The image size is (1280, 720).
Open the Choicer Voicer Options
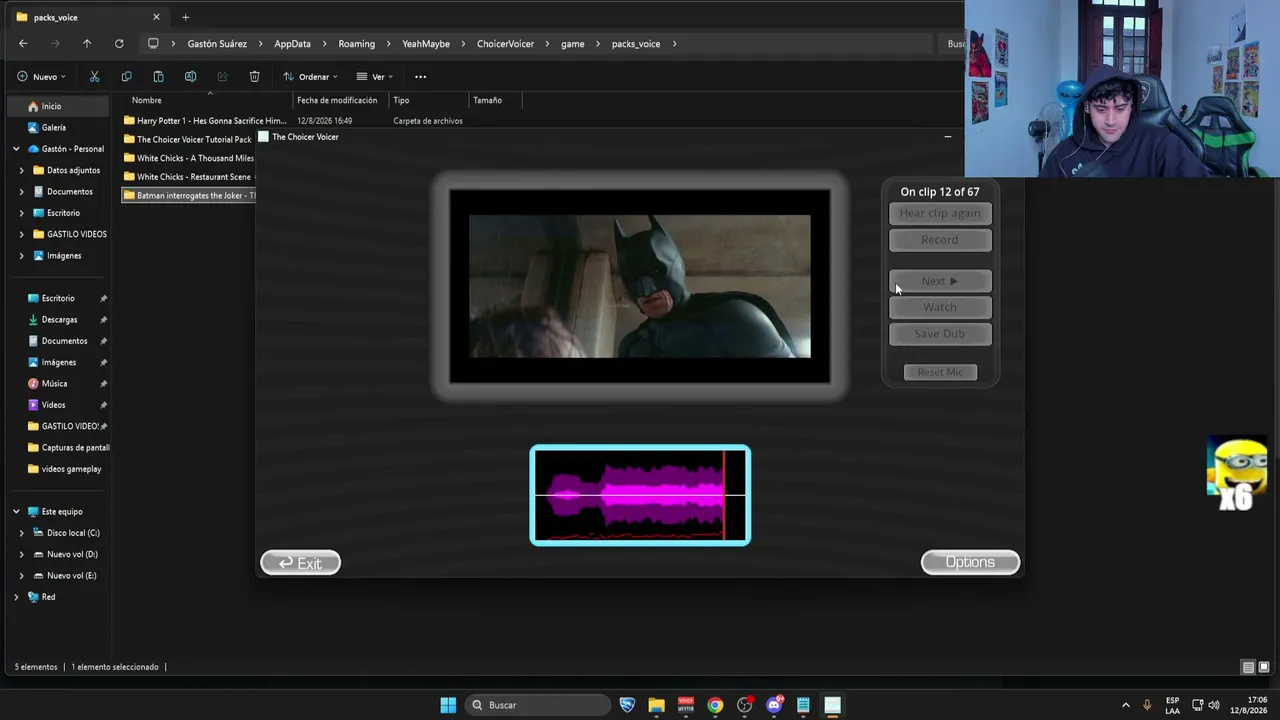pyautogui.click(x=970, y=562)
